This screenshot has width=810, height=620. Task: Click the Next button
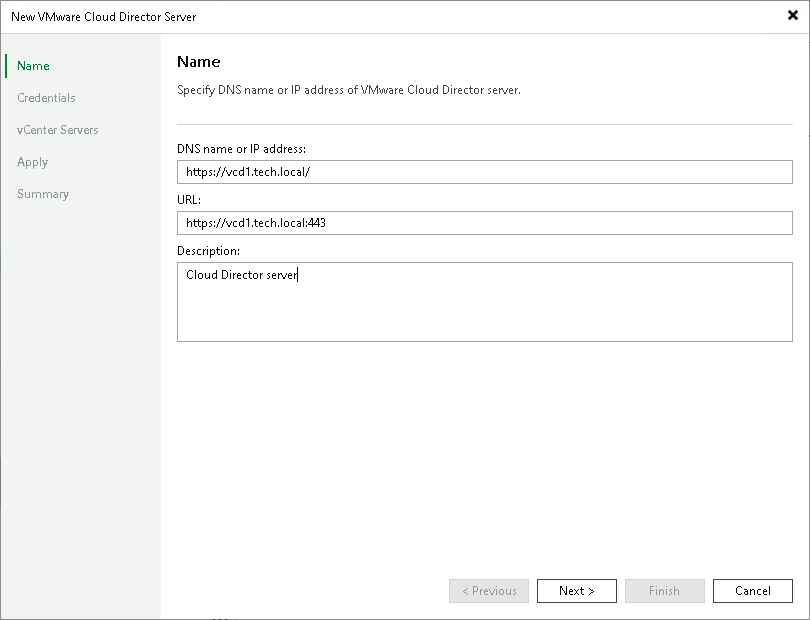pos(577,591)
